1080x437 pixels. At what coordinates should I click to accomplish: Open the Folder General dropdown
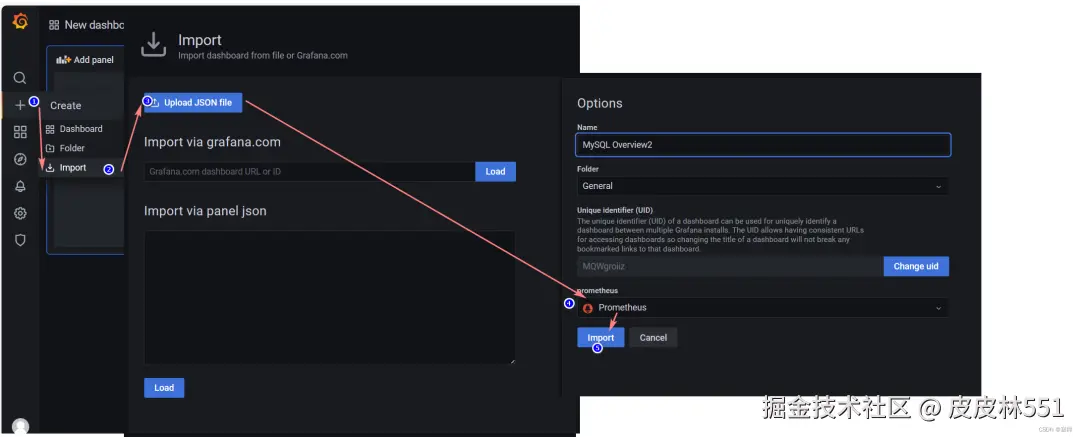762,186
